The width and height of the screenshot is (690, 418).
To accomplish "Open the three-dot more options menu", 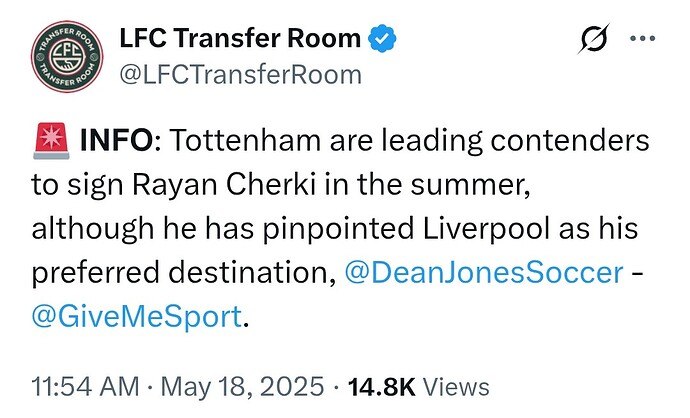I will [x=640, y=39].
